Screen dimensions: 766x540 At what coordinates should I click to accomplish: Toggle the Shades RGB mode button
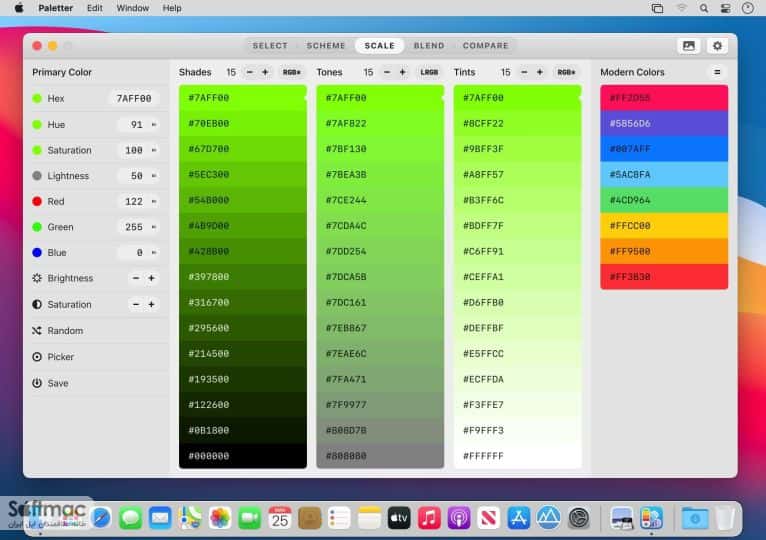291,72
